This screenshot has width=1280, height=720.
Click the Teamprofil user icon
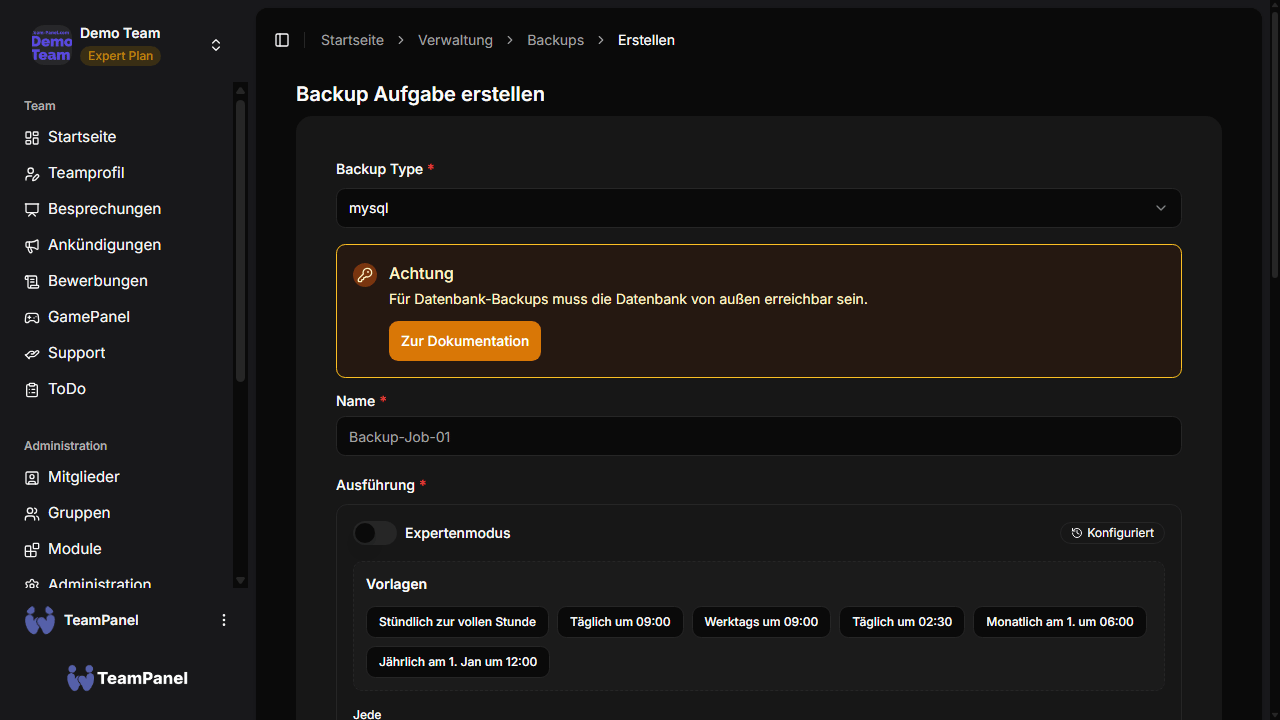(x=31, y=173)
